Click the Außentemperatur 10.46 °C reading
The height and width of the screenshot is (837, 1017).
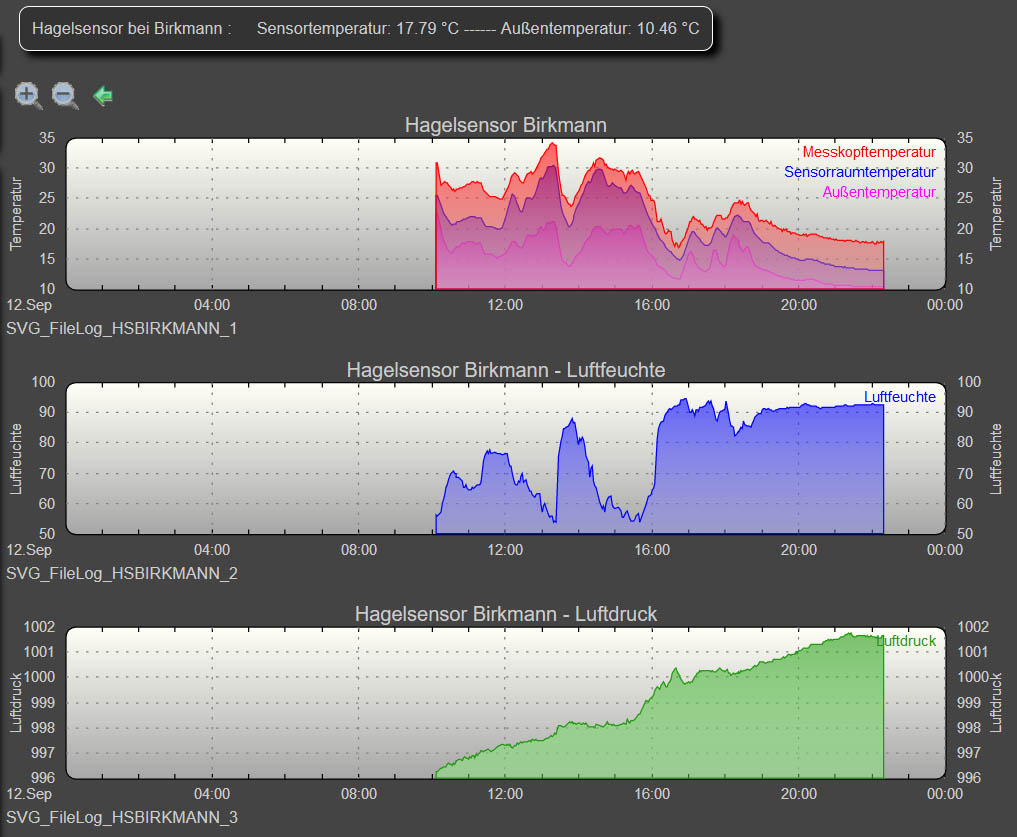(604, 28)
